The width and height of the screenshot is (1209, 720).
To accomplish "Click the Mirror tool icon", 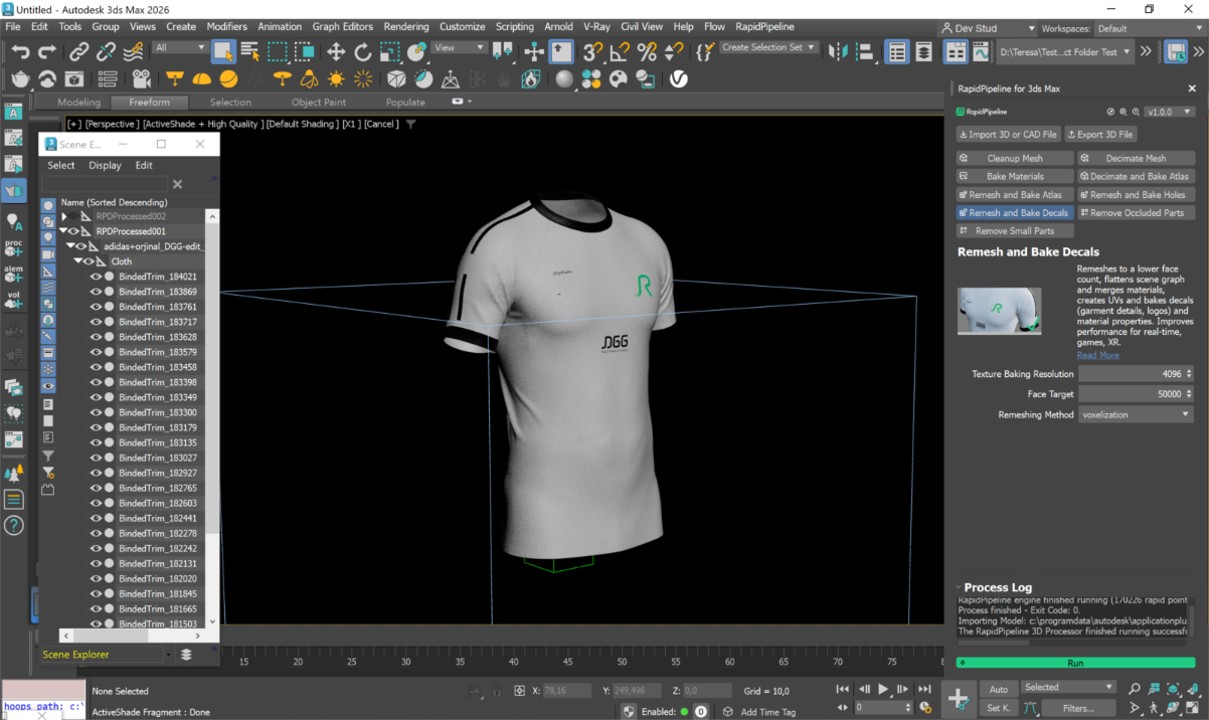I will pyautogui.click(x=838, y=51).
